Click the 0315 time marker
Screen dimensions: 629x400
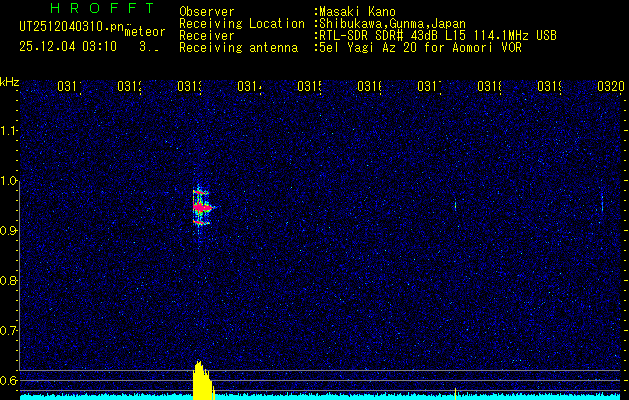tap(309, 87)
